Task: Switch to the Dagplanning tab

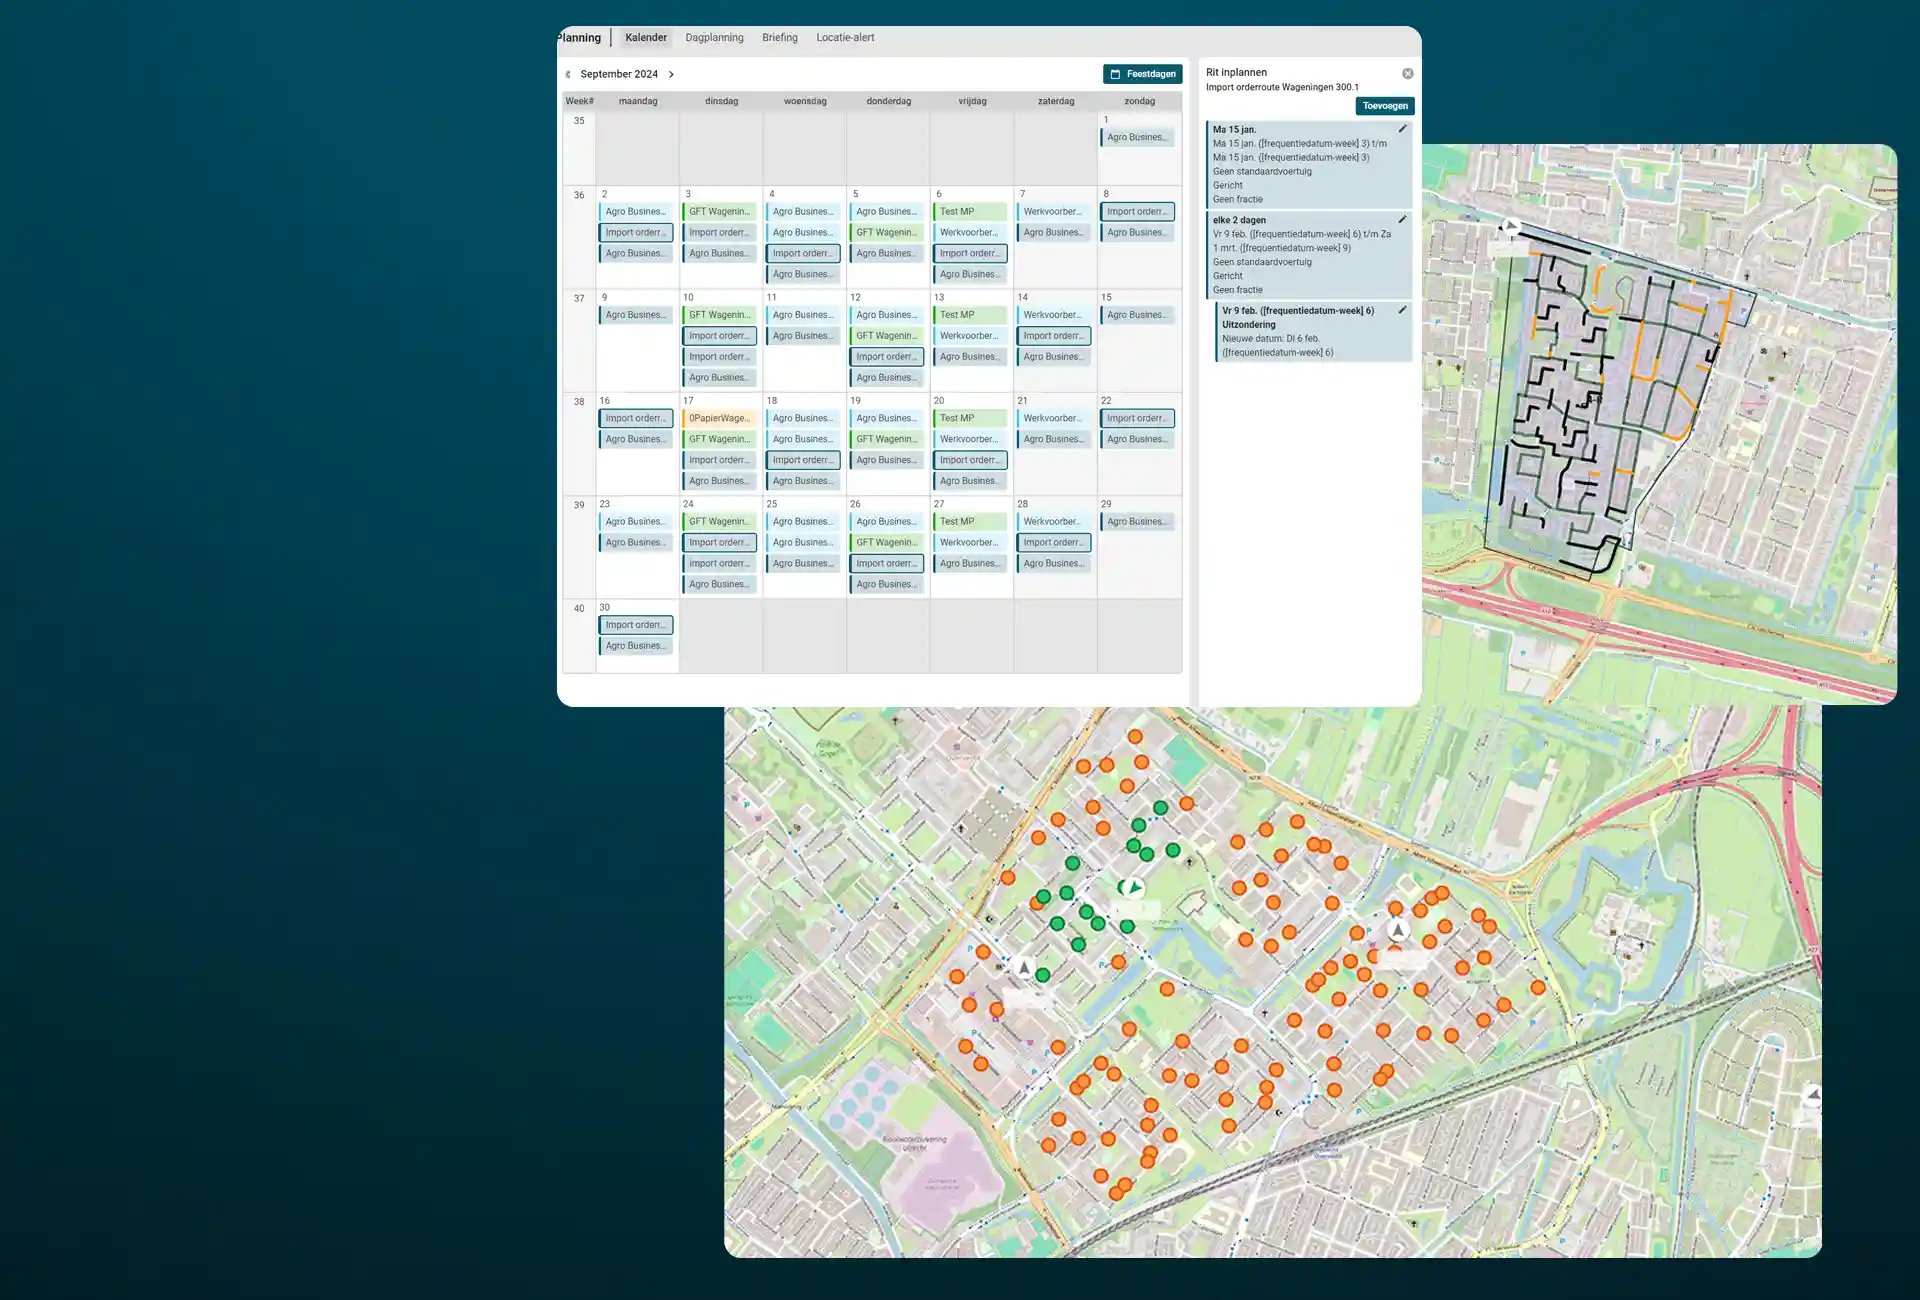Action: click(x=714, y=38)
